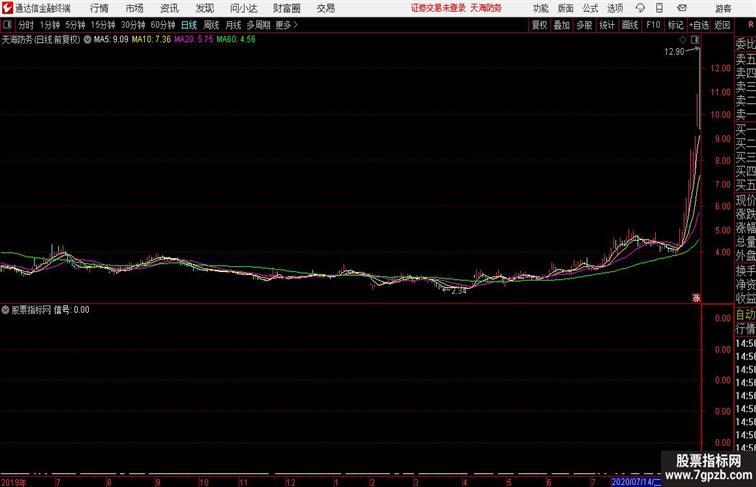
Task: Click the 12.90 high price label
Action: click(x=674, y=52)
